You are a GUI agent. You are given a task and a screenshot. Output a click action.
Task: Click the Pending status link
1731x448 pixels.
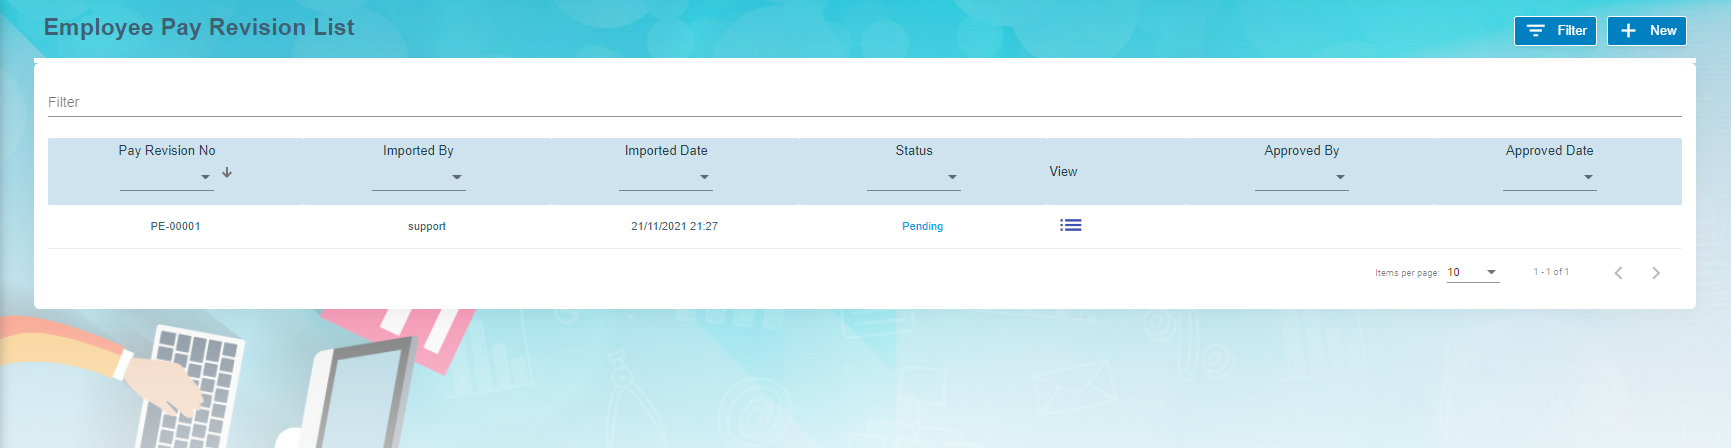[922, 226]
